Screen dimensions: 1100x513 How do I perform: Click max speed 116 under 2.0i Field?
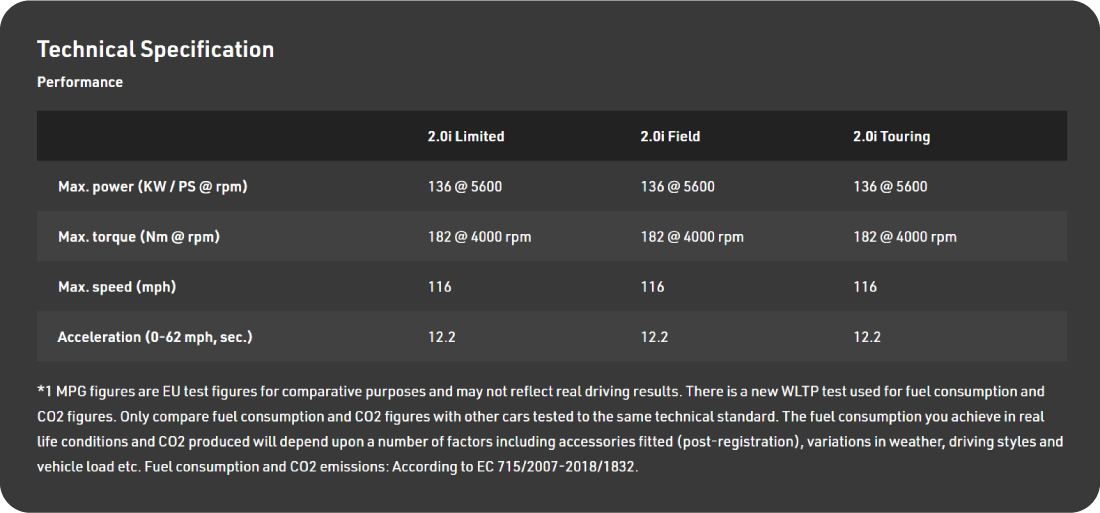652,287
